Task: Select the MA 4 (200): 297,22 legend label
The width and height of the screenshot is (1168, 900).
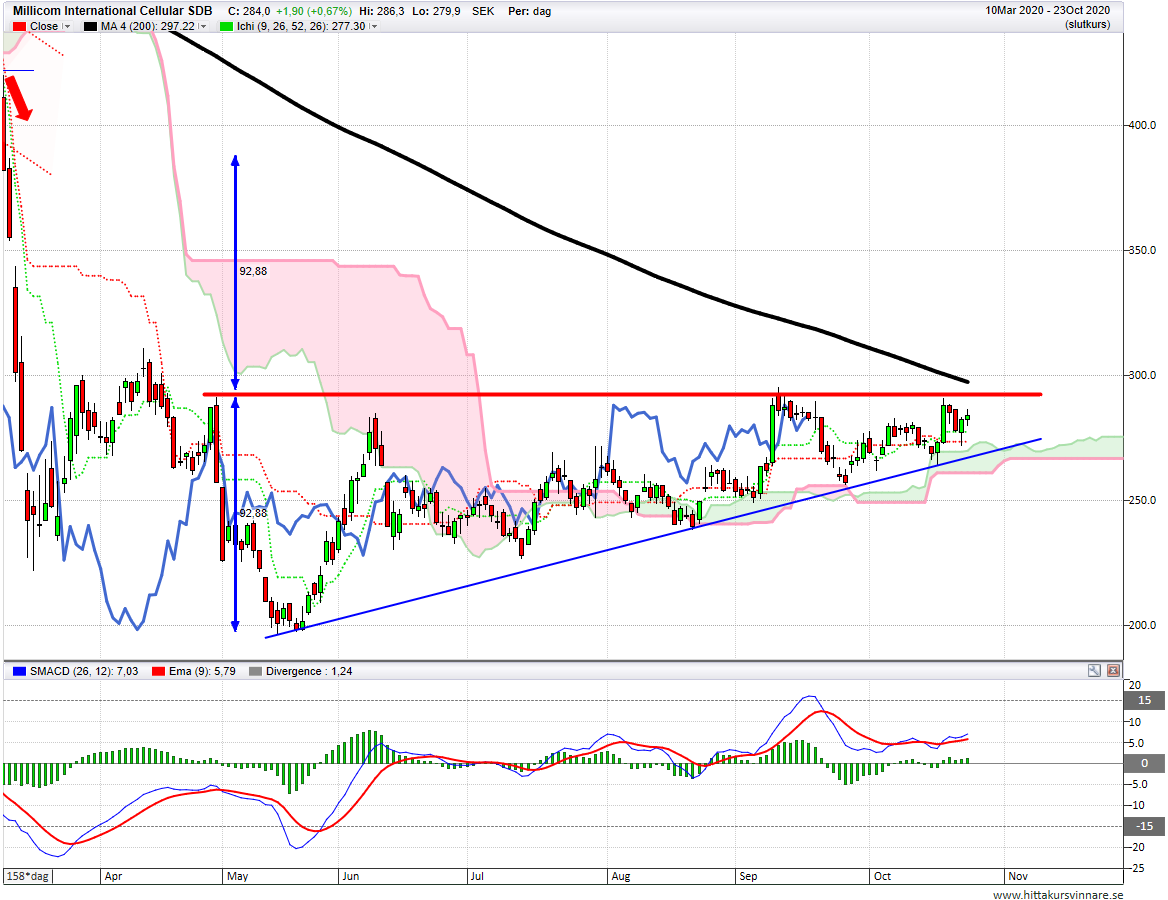Action: (x=147, y=26)
